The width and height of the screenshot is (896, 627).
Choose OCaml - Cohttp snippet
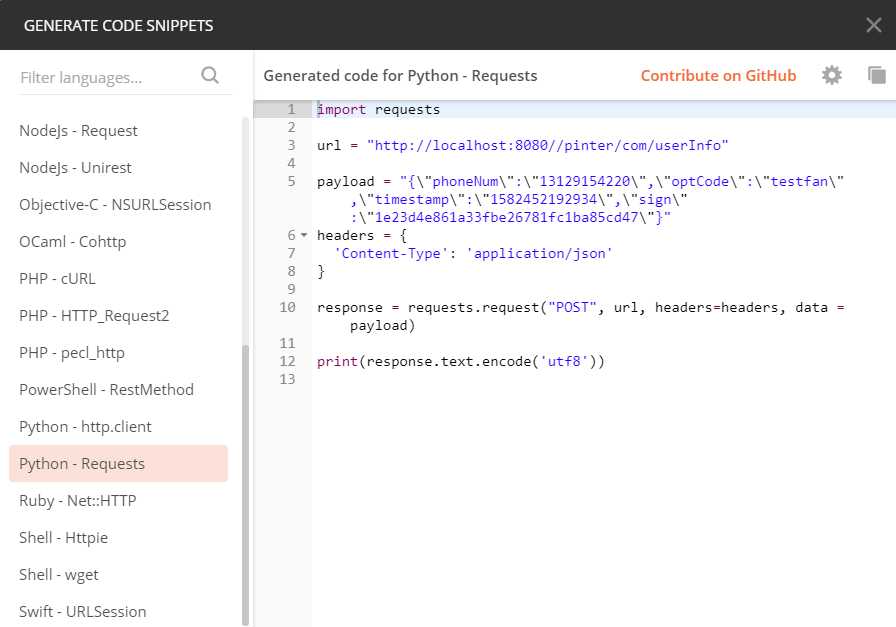click(73, 242)
